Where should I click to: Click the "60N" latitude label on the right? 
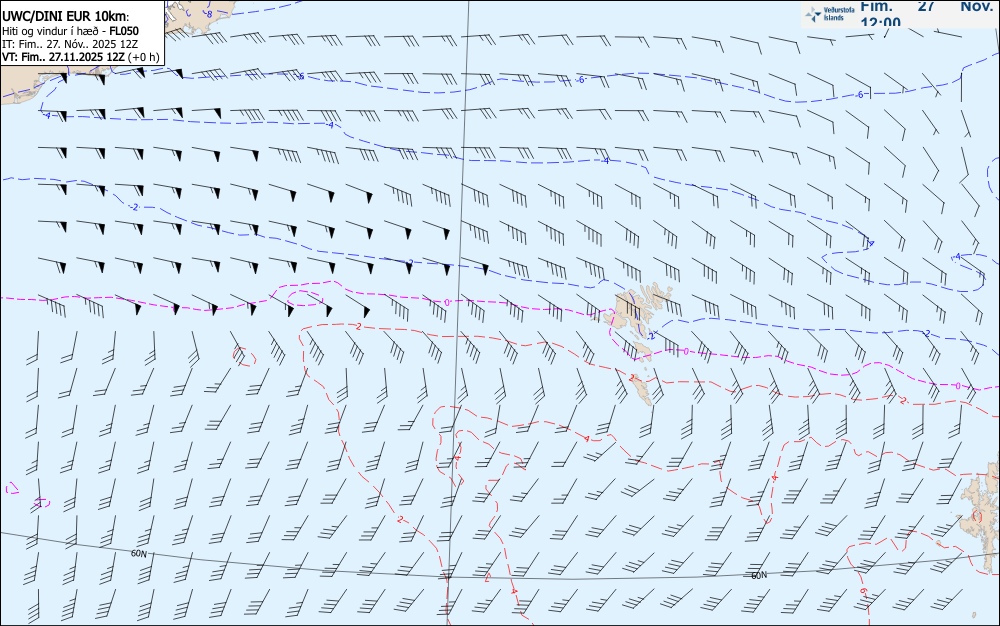759,576
